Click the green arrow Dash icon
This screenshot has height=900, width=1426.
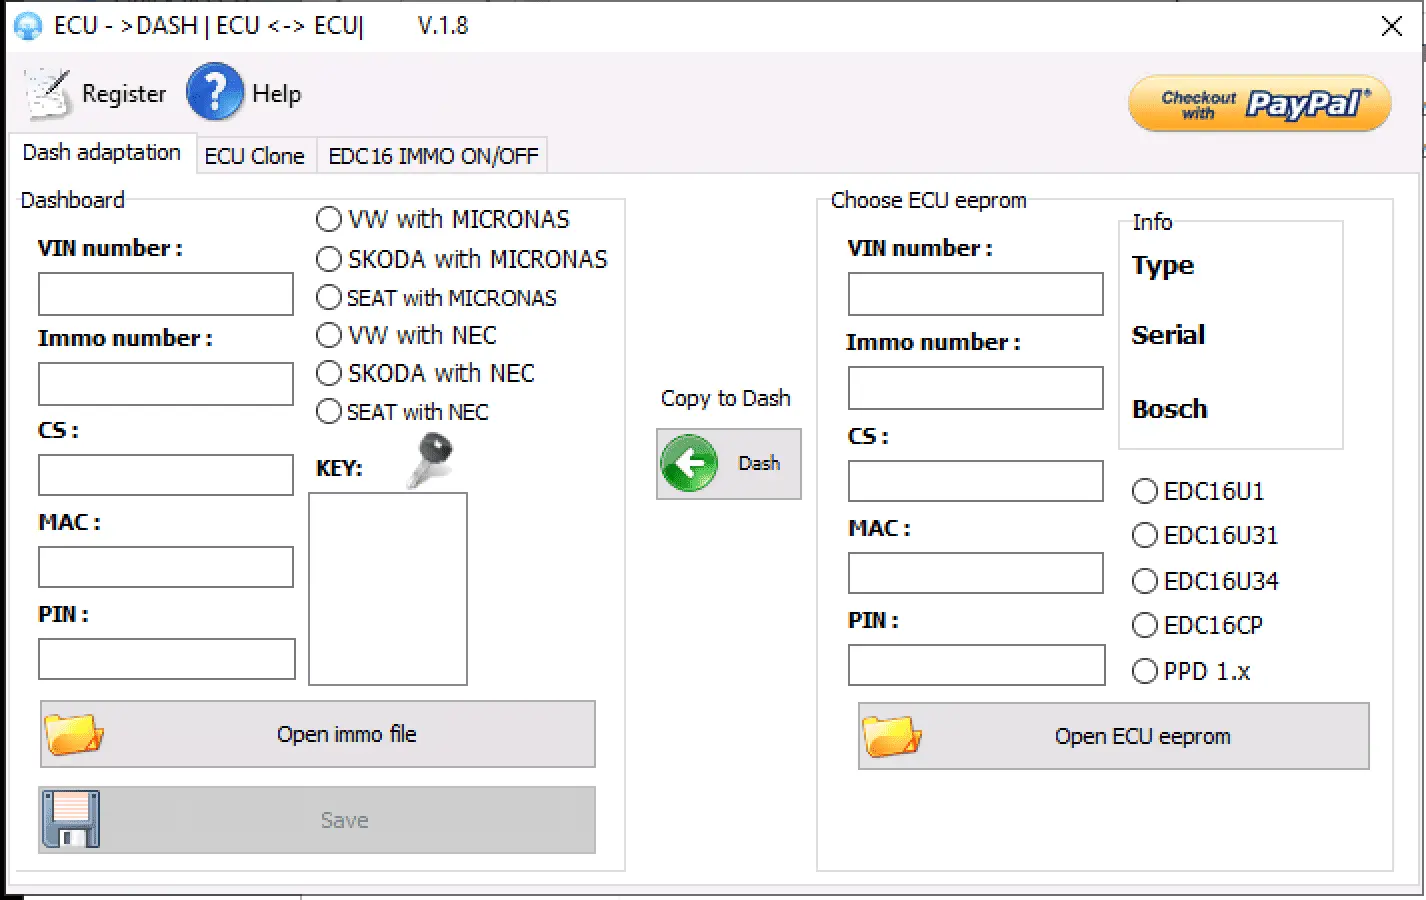(x=689, y=463)
